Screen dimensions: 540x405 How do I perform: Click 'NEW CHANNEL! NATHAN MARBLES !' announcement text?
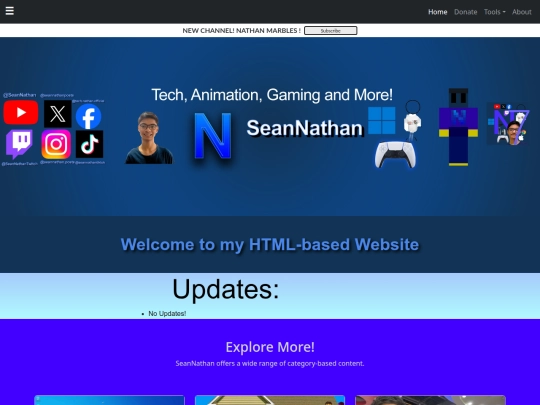[241, 31]
